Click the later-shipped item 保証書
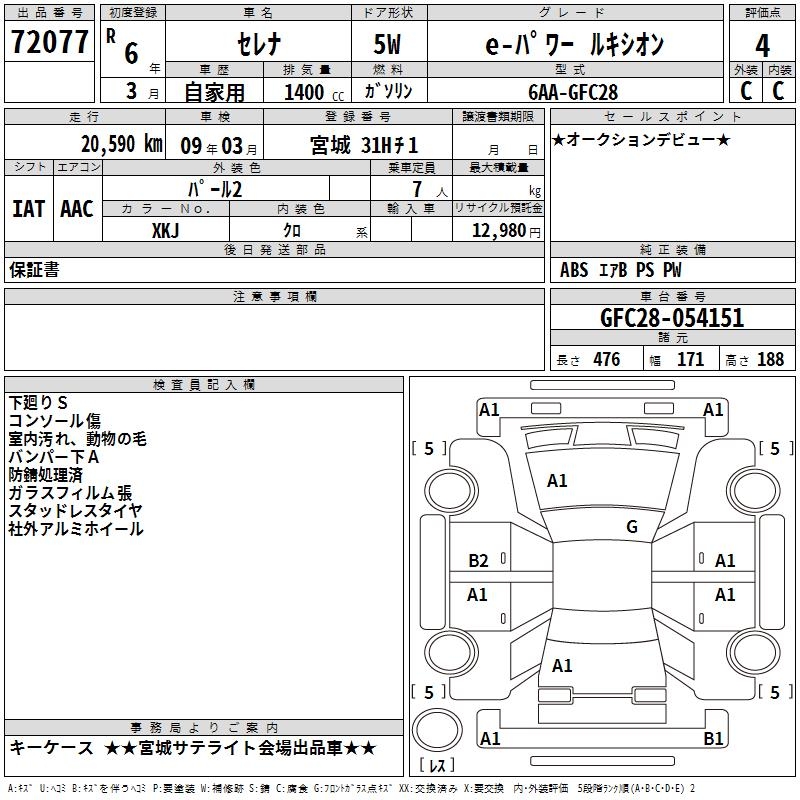 [34, 270]
